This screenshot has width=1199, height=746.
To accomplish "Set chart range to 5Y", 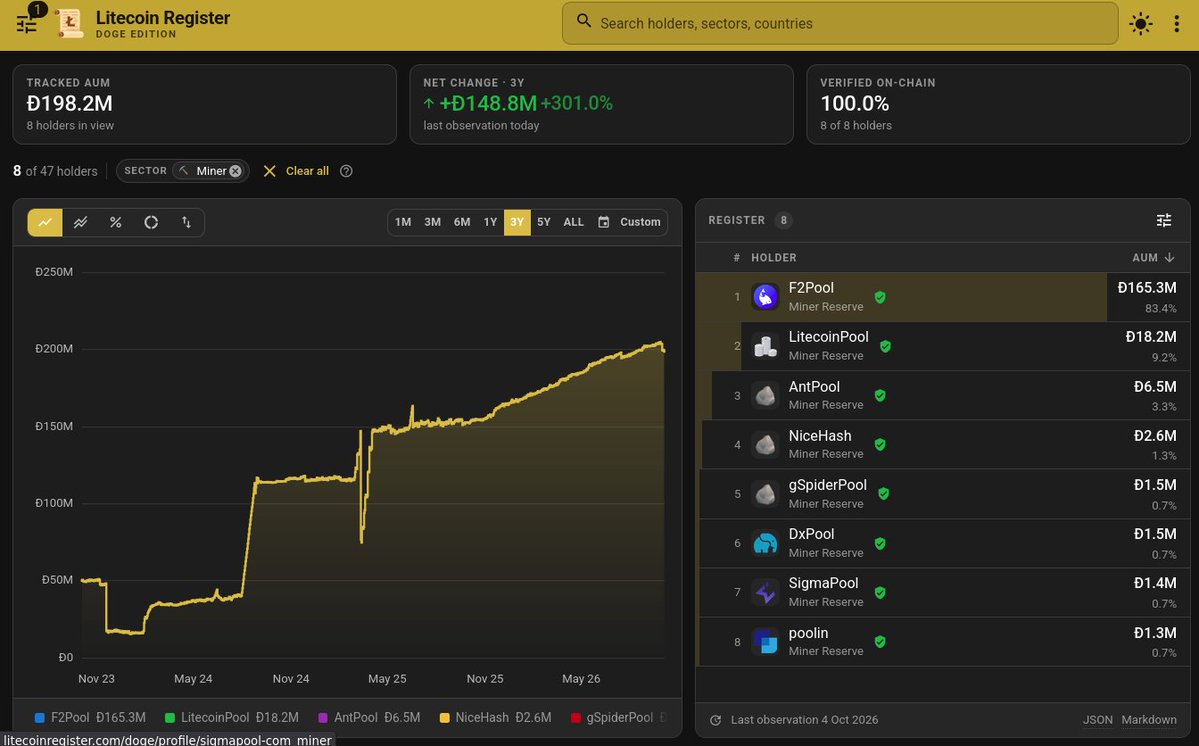I will [x=544, y=222].
